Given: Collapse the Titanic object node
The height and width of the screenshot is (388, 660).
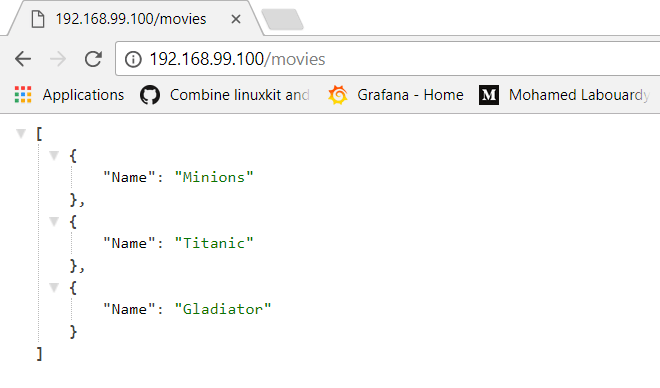Looking at the screenshot, I should pyautogui.click(x=54, y=221).
